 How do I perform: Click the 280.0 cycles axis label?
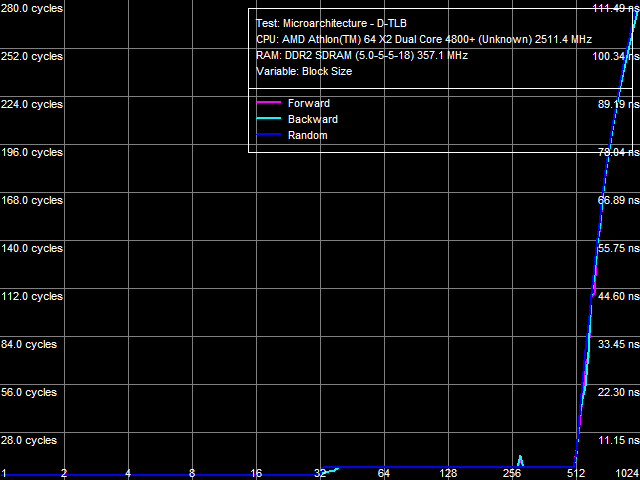[32, 8]
